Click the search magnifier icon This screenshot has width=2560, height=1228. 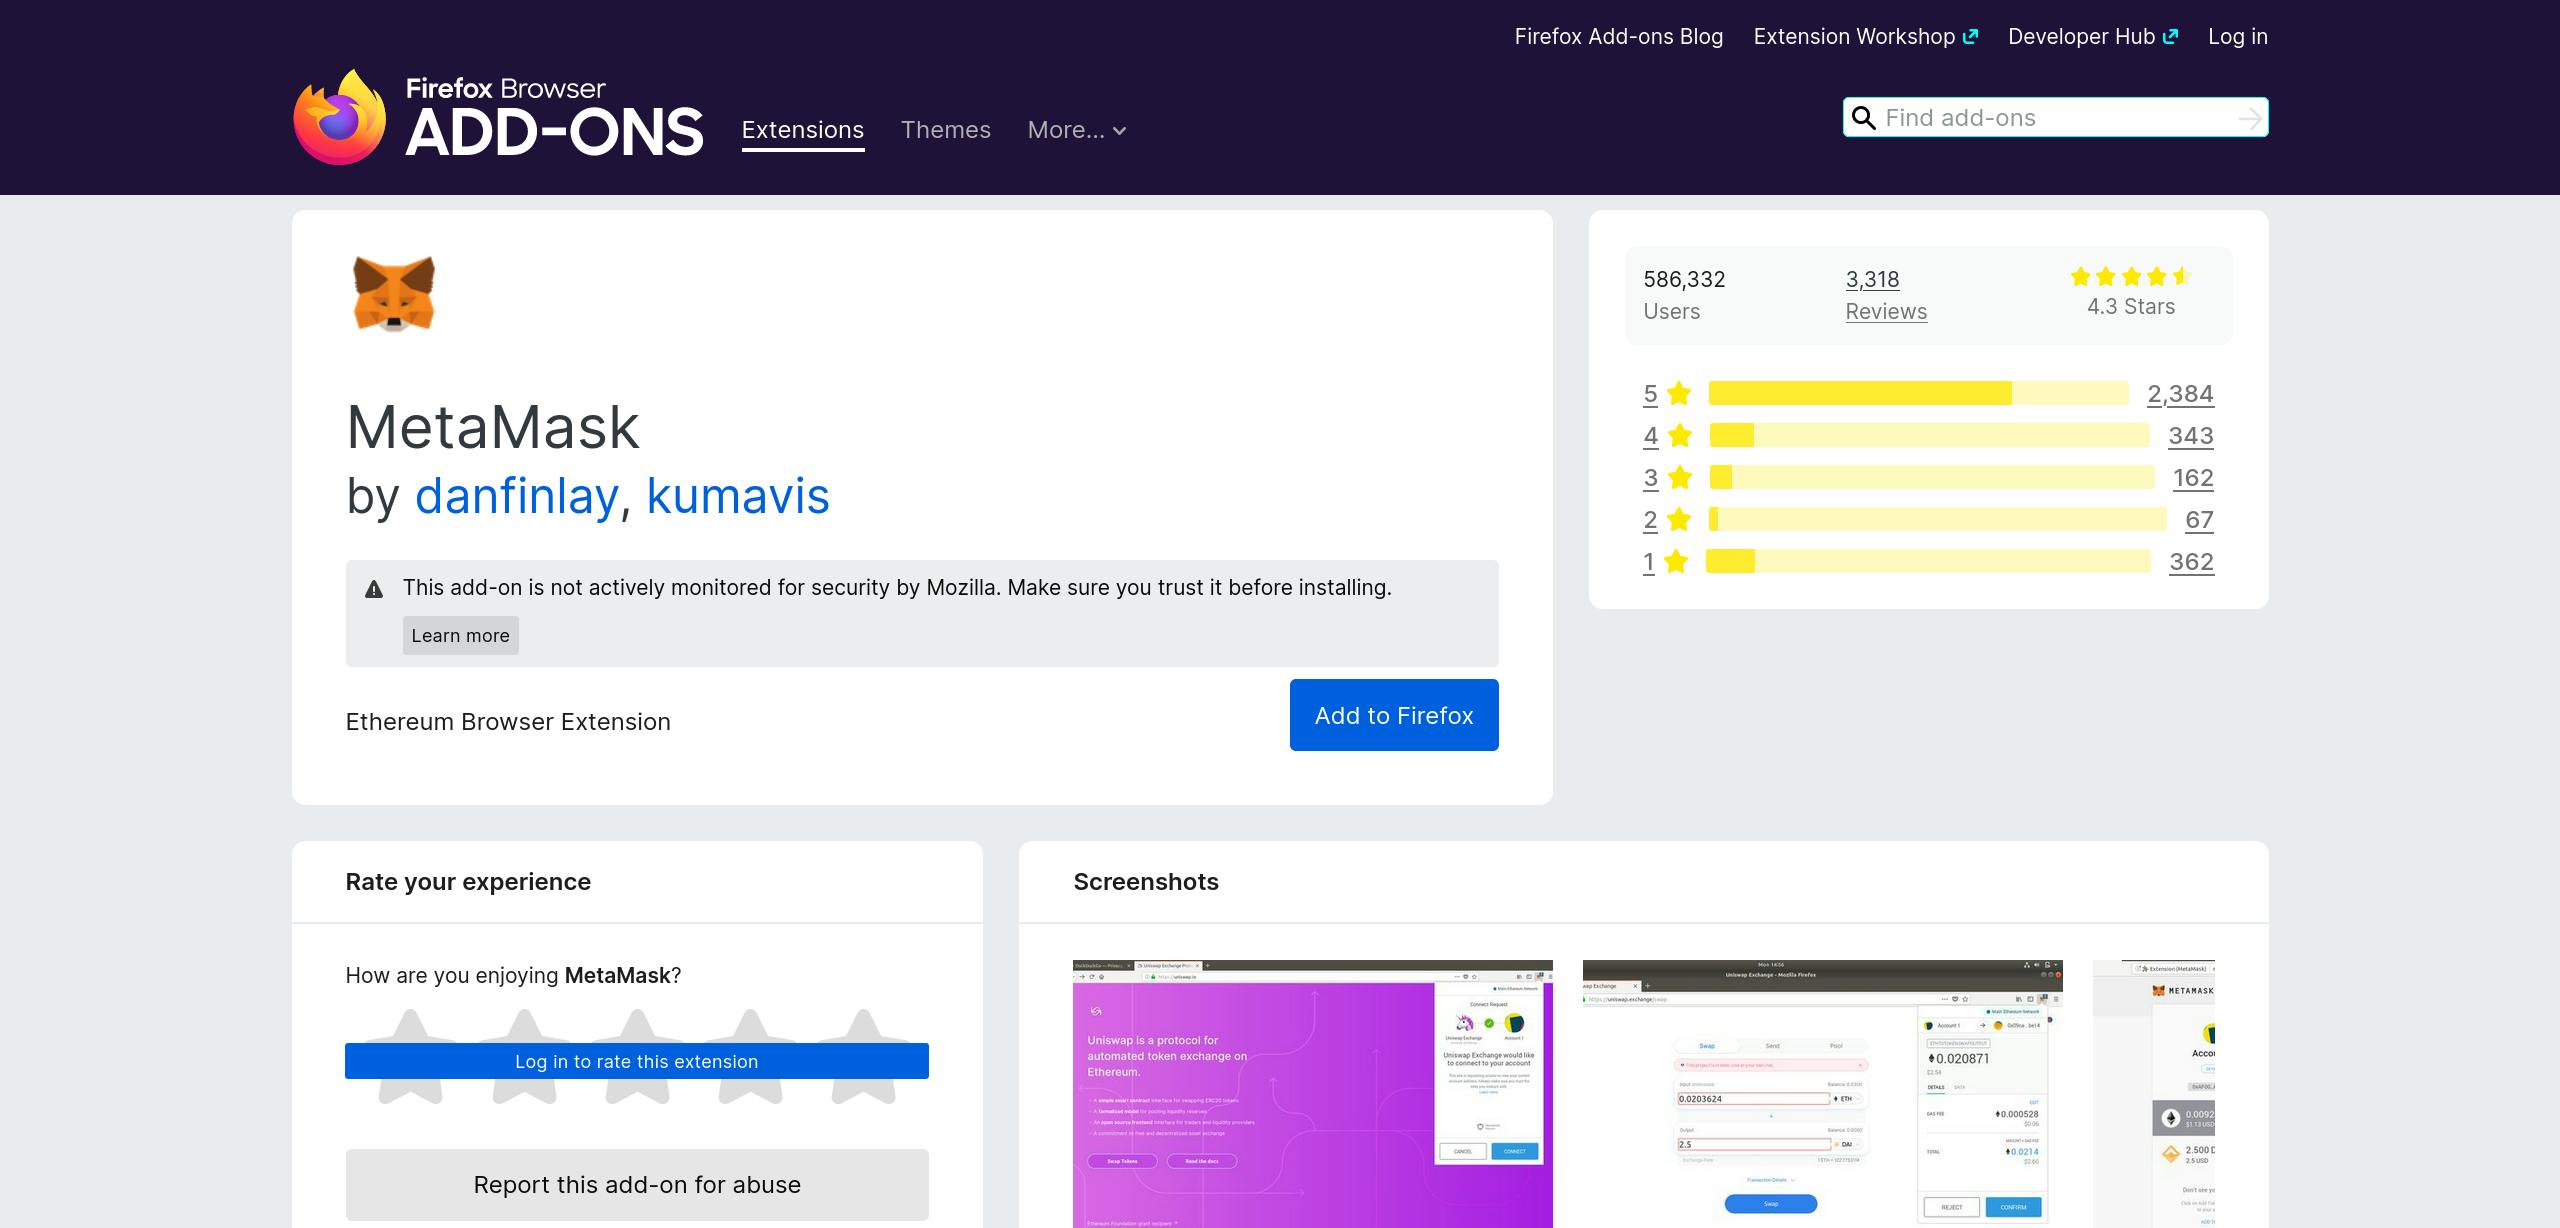pos(1864,118)
